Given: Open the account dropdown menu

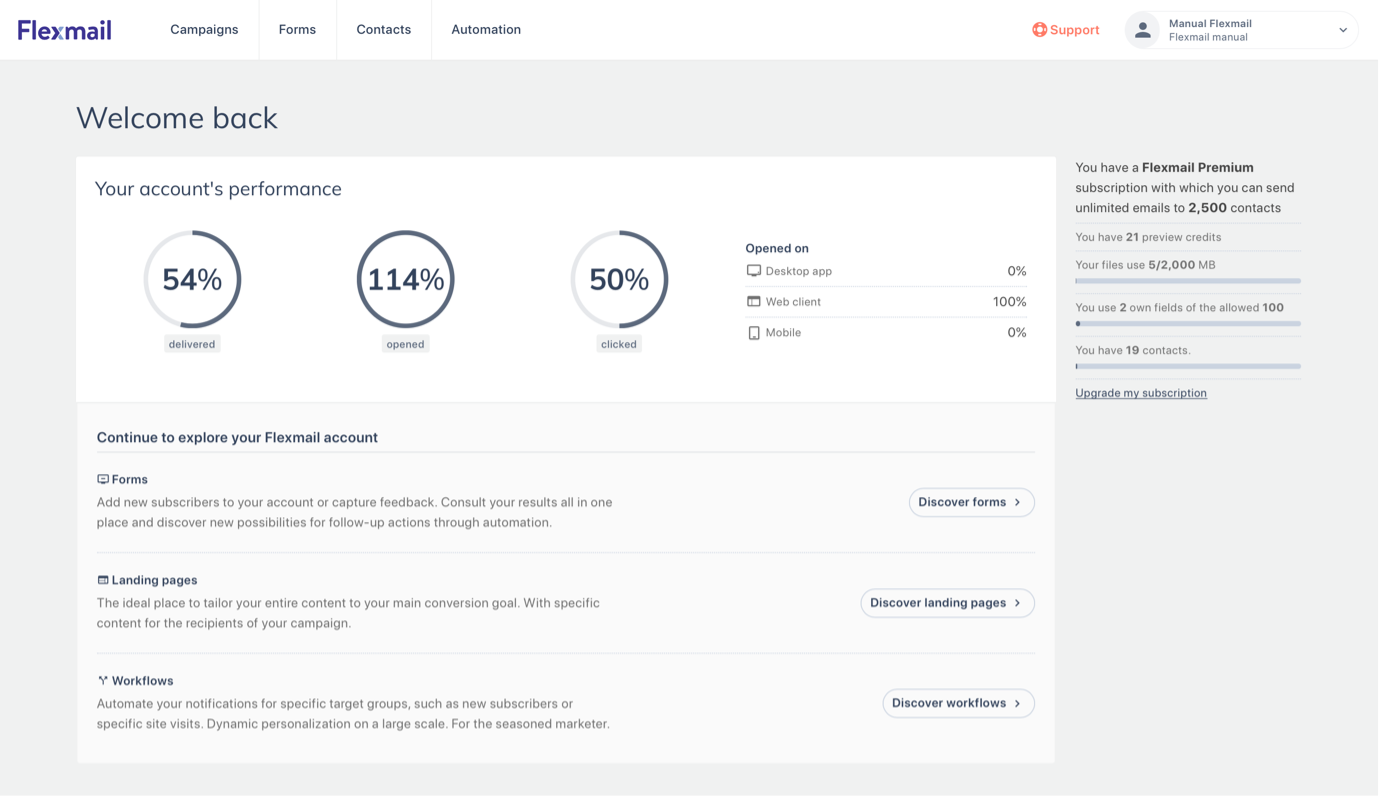Looking at the screenshot, I should (x=1341, y=30).
